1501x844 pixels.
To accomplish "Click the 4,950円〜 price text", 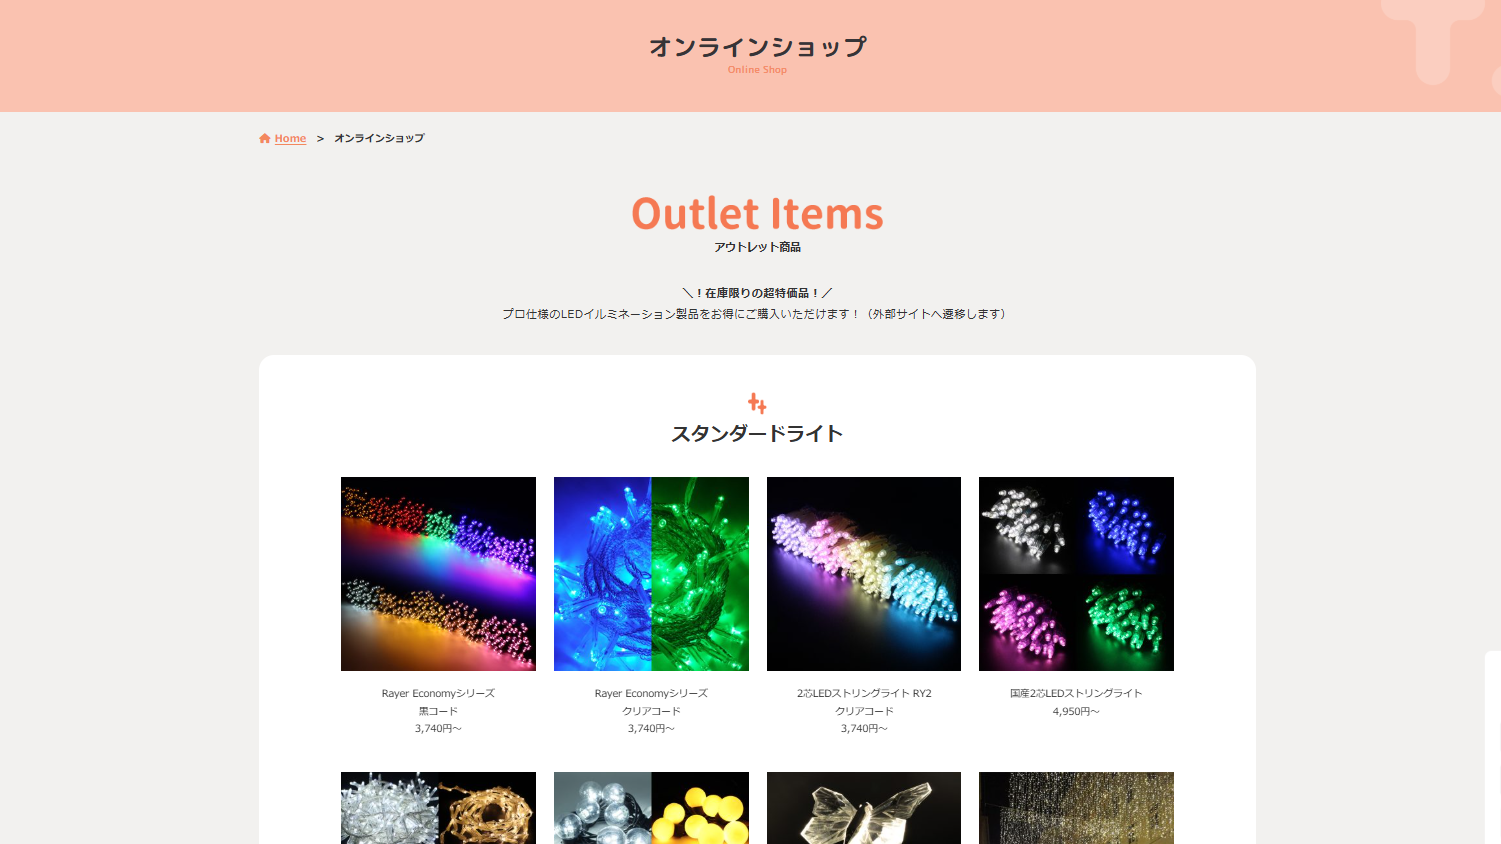I will pos(1076,712).
